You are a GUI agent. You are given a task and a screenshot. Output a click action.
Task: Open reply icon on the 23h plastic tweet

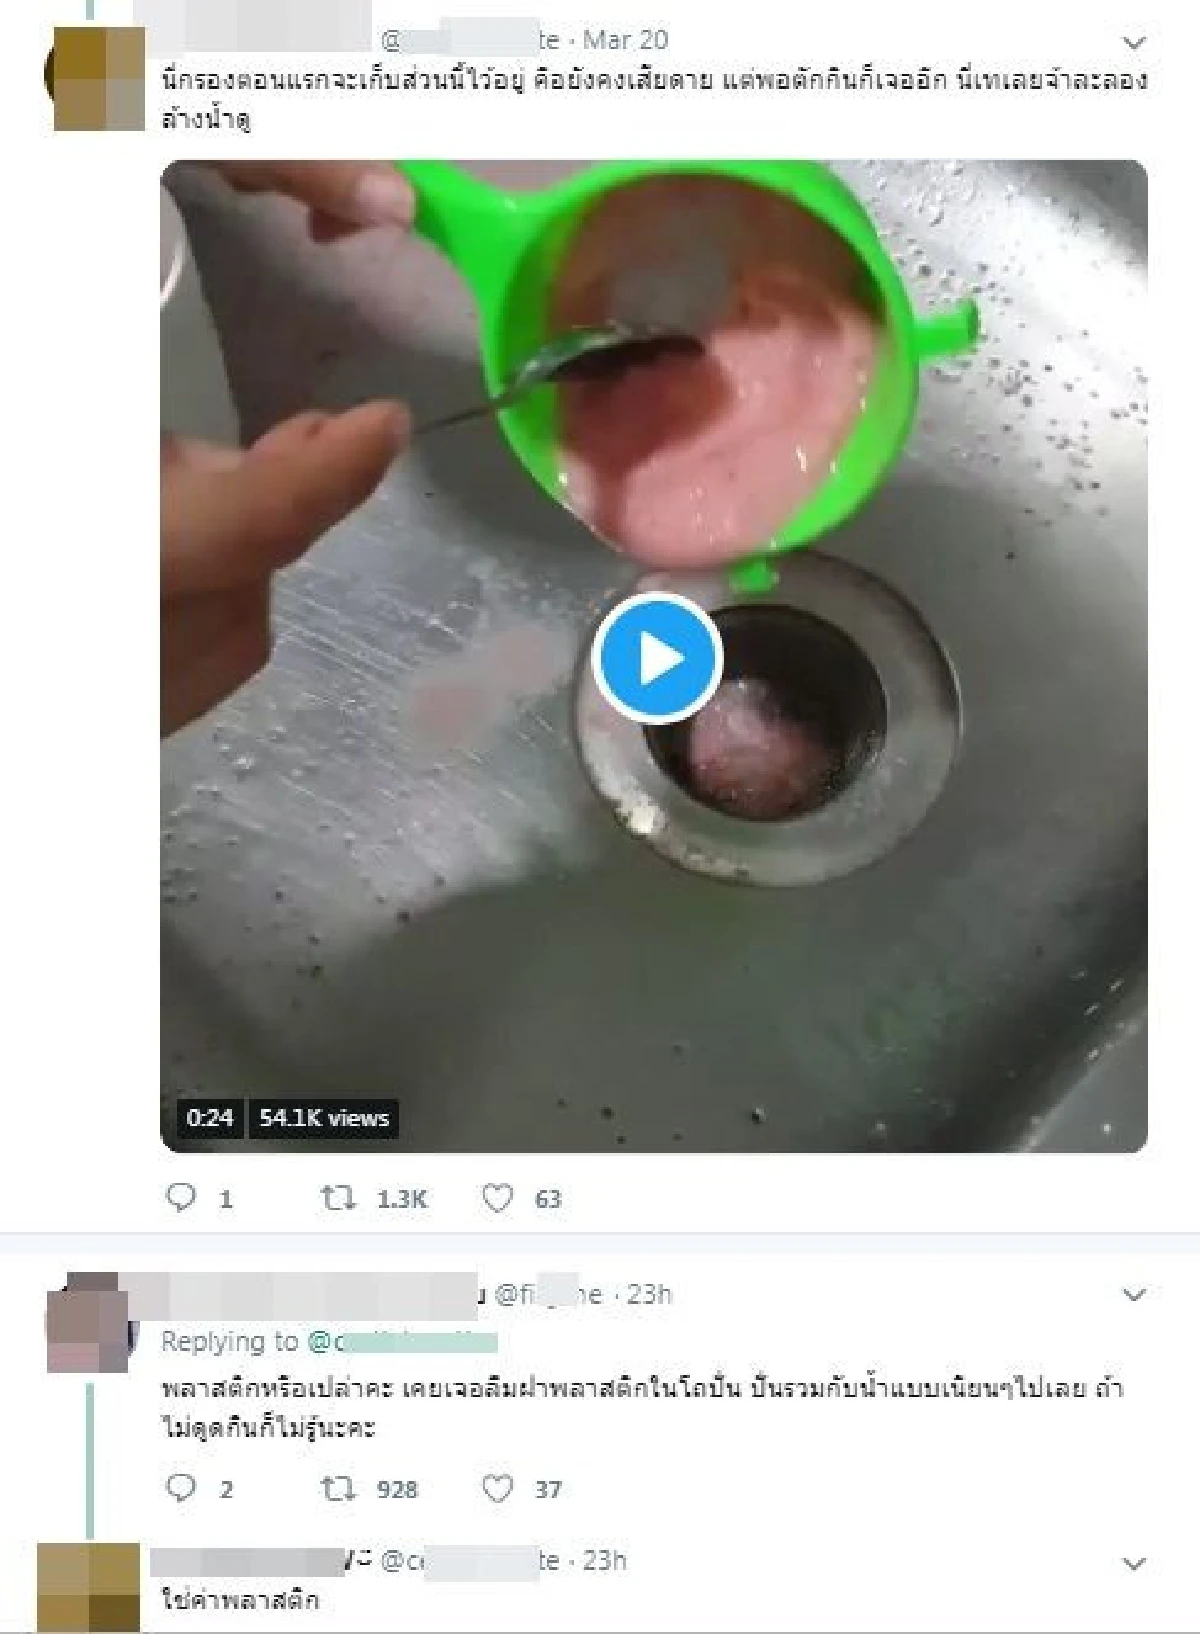pyautogui.click(x=181, y=1488)
